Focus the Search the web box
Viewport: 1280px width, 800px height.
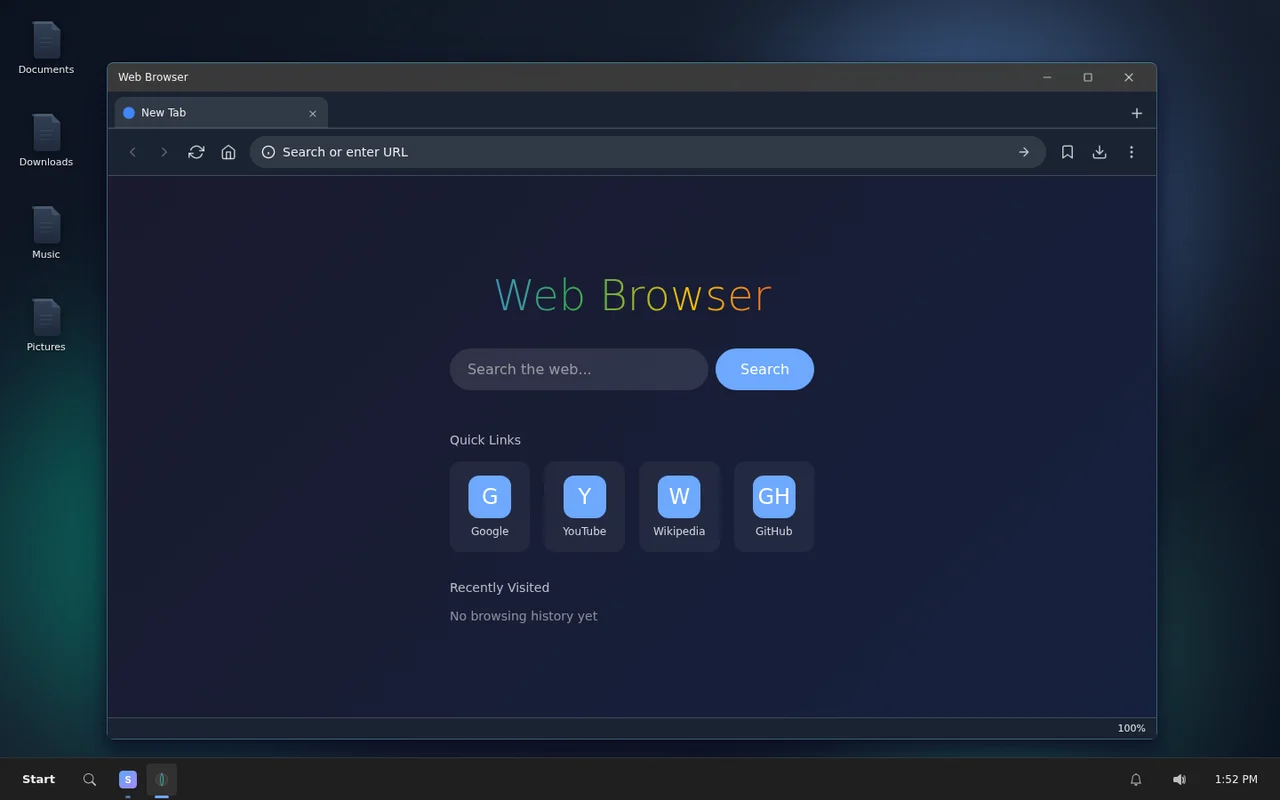(579, 369)
